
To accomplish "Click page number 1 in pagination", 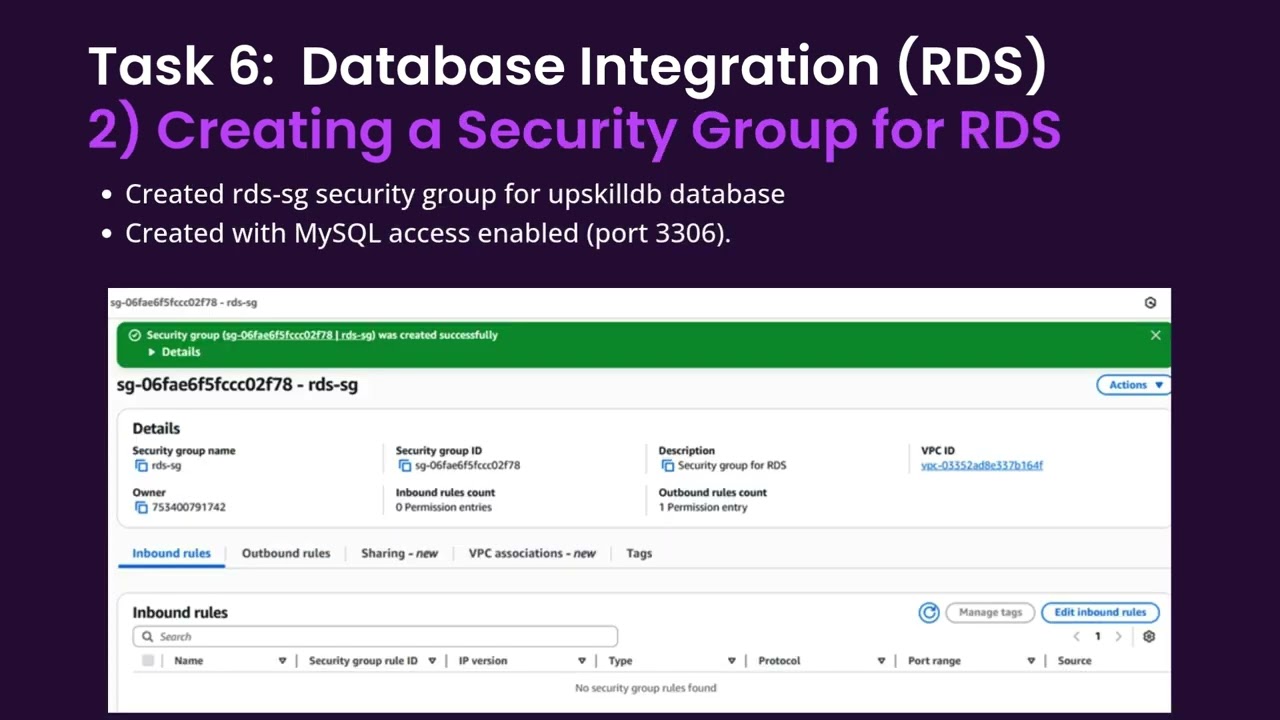I will [1097, 636].
